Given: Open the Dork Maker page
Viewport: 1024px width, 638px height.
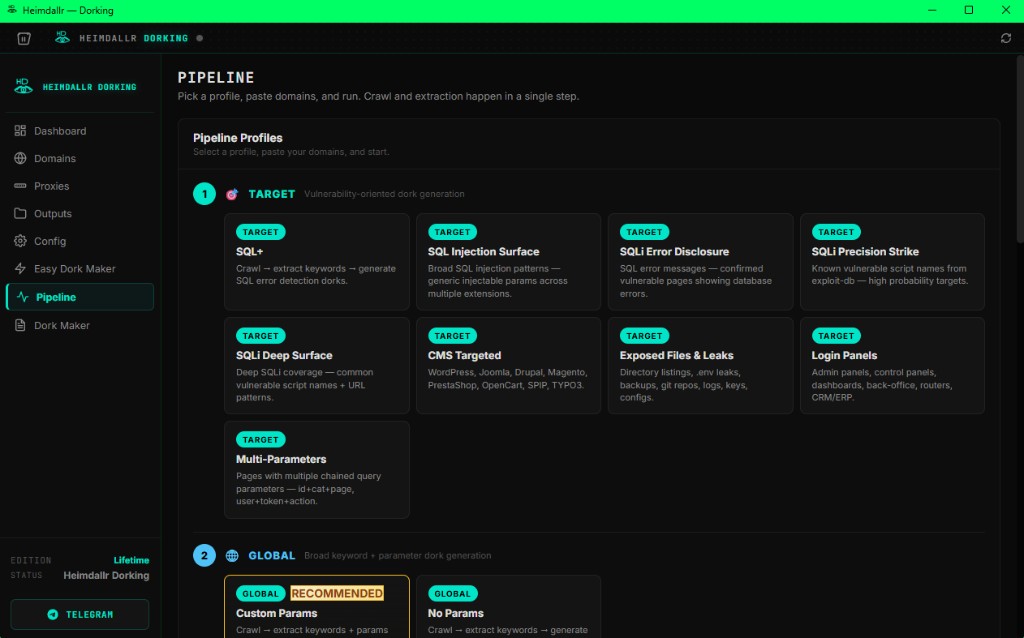Looking at the screenshot, I should [80, 325].
